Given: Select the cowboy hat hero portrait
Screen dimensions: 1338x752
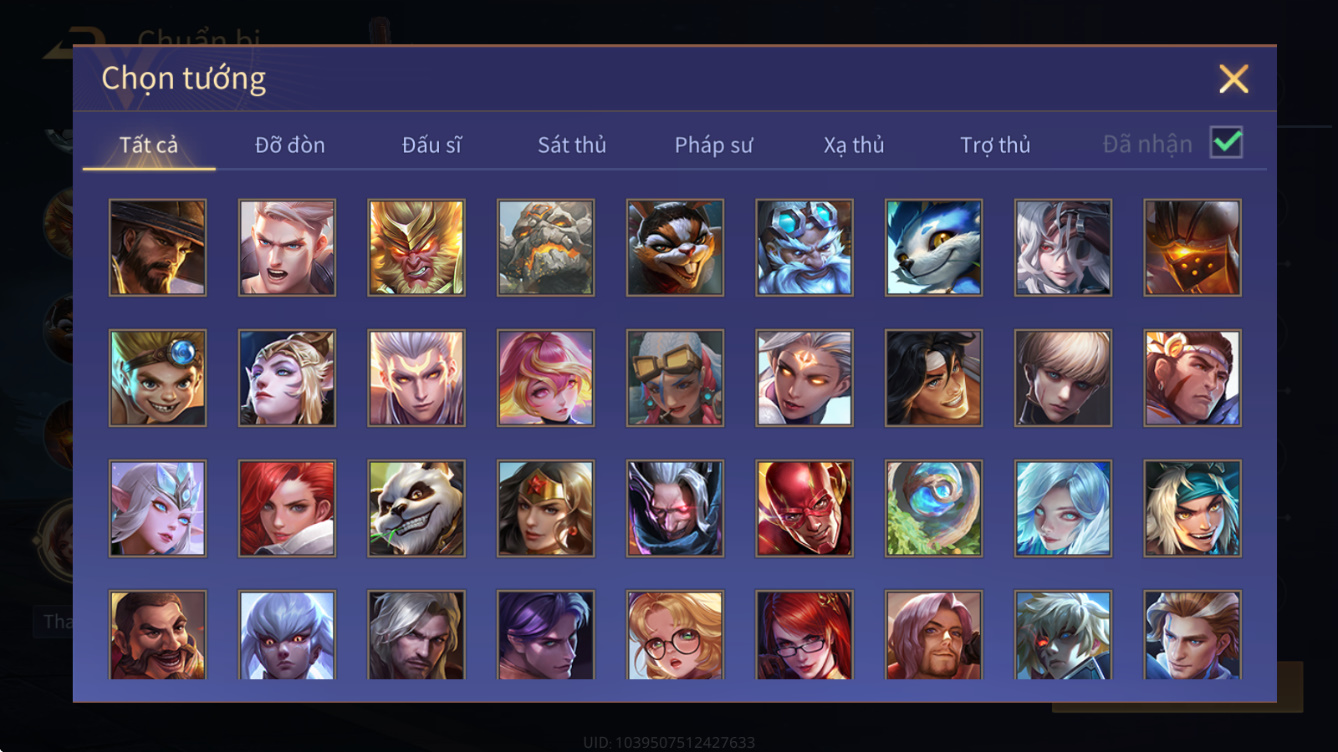Looking at the screenshot, I should pos(158,247).
